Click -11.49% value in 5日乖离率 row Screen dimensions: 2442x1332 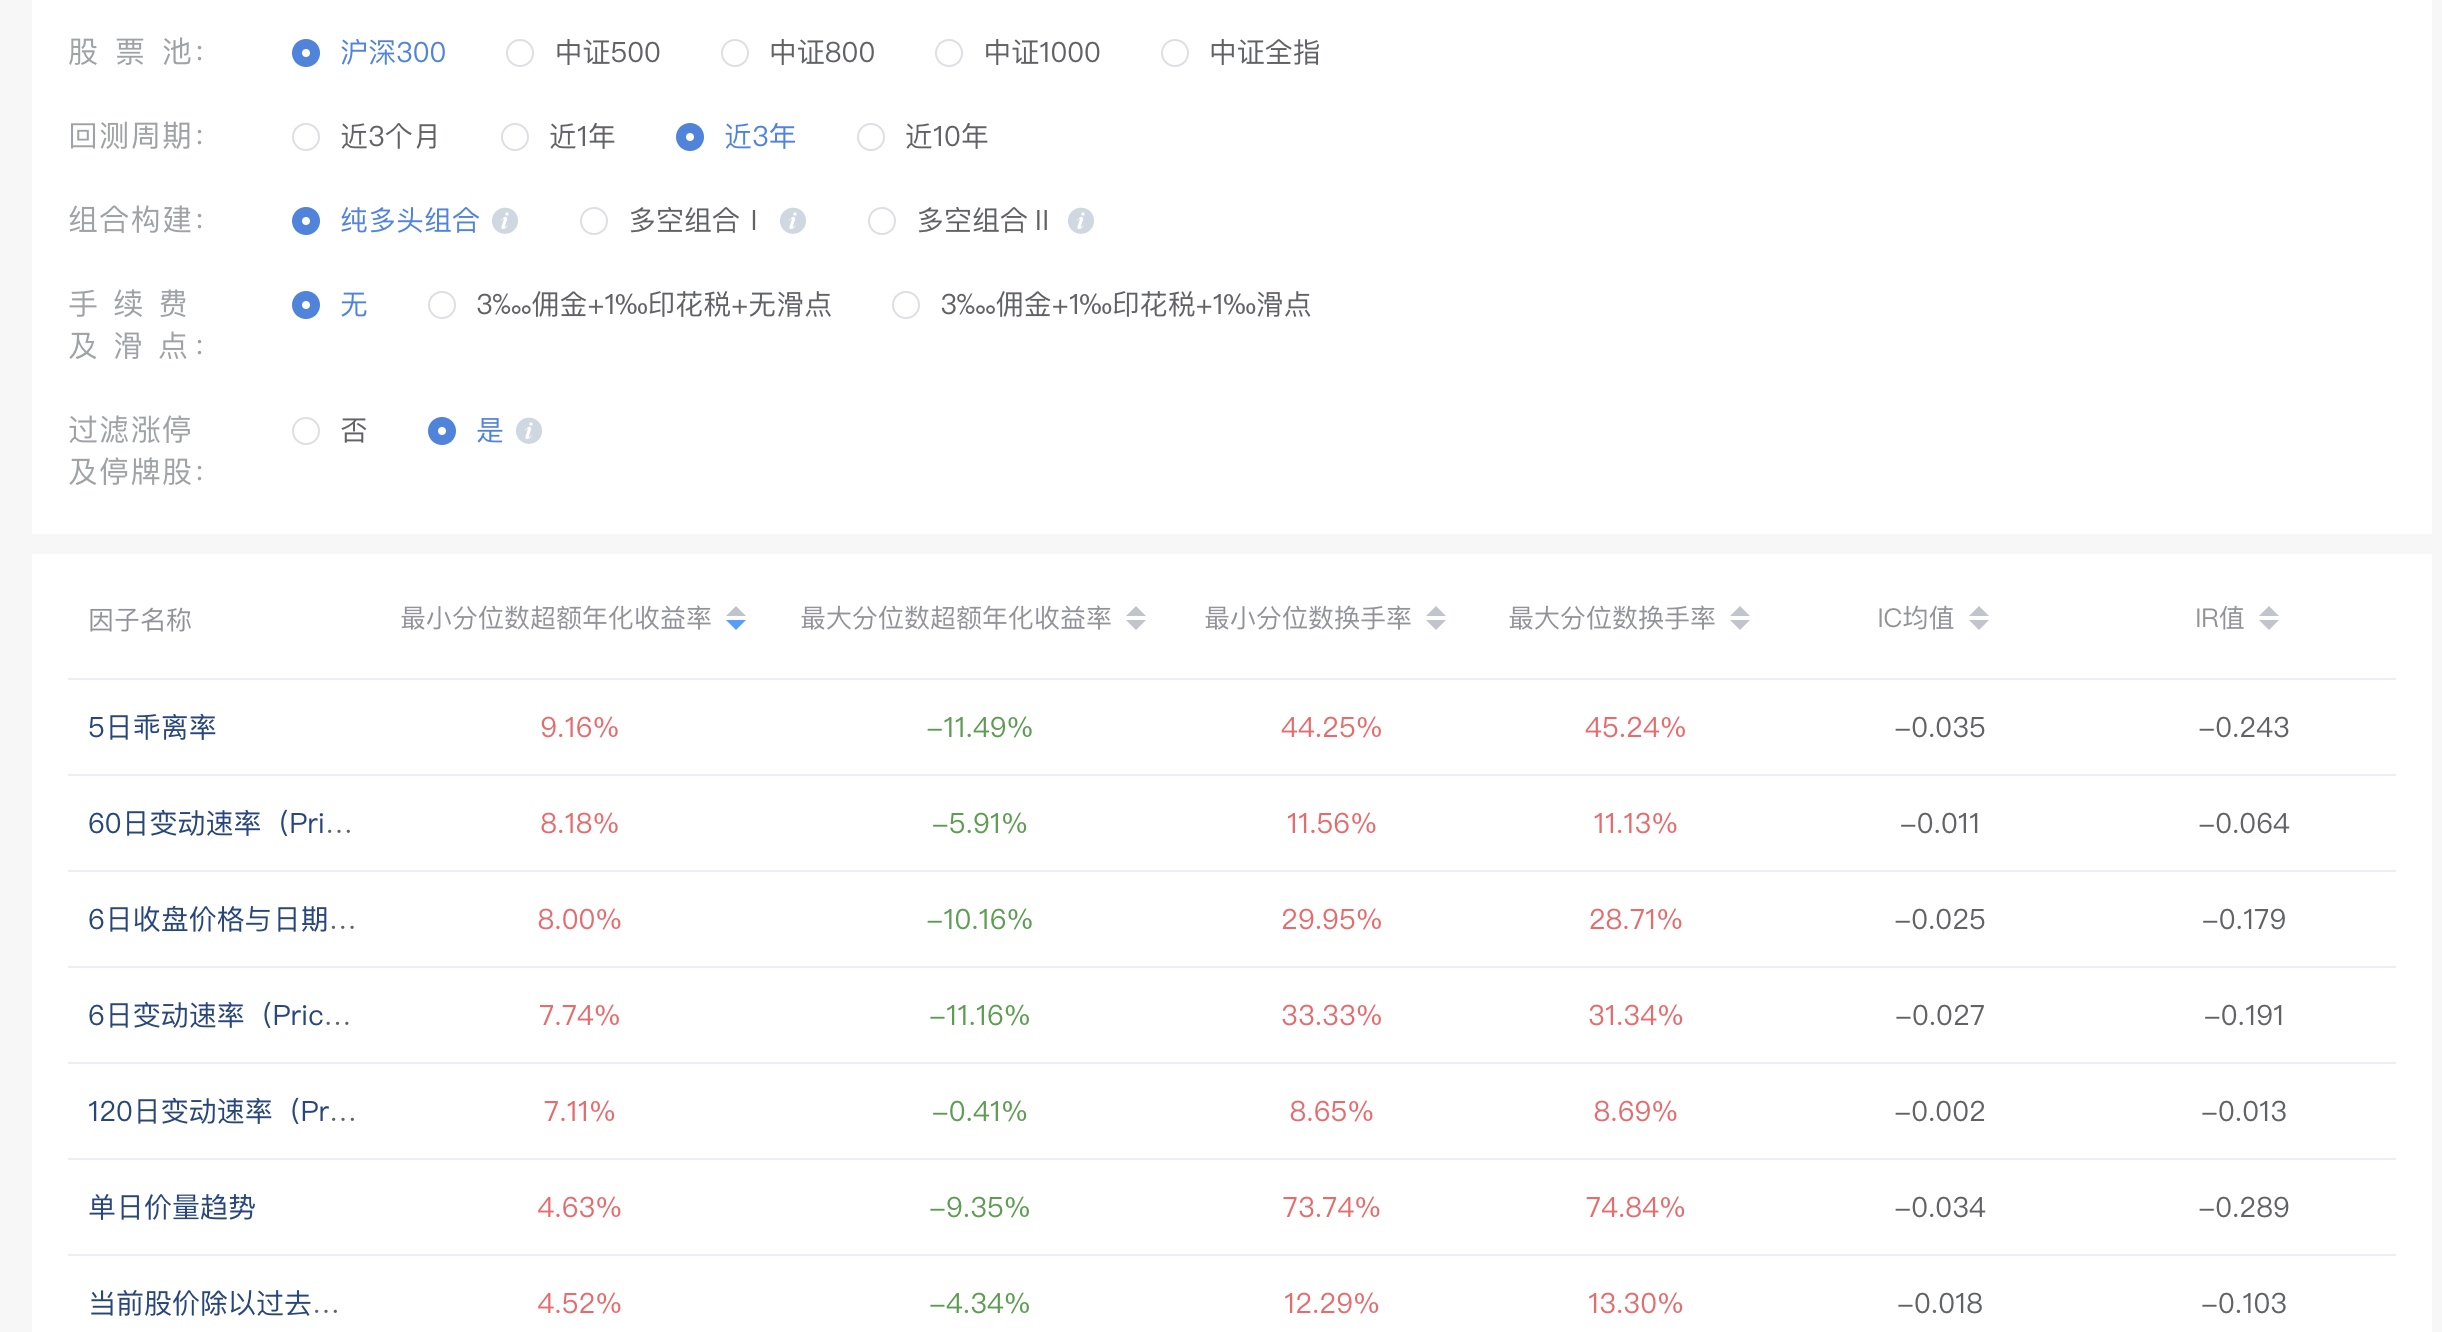979,727
